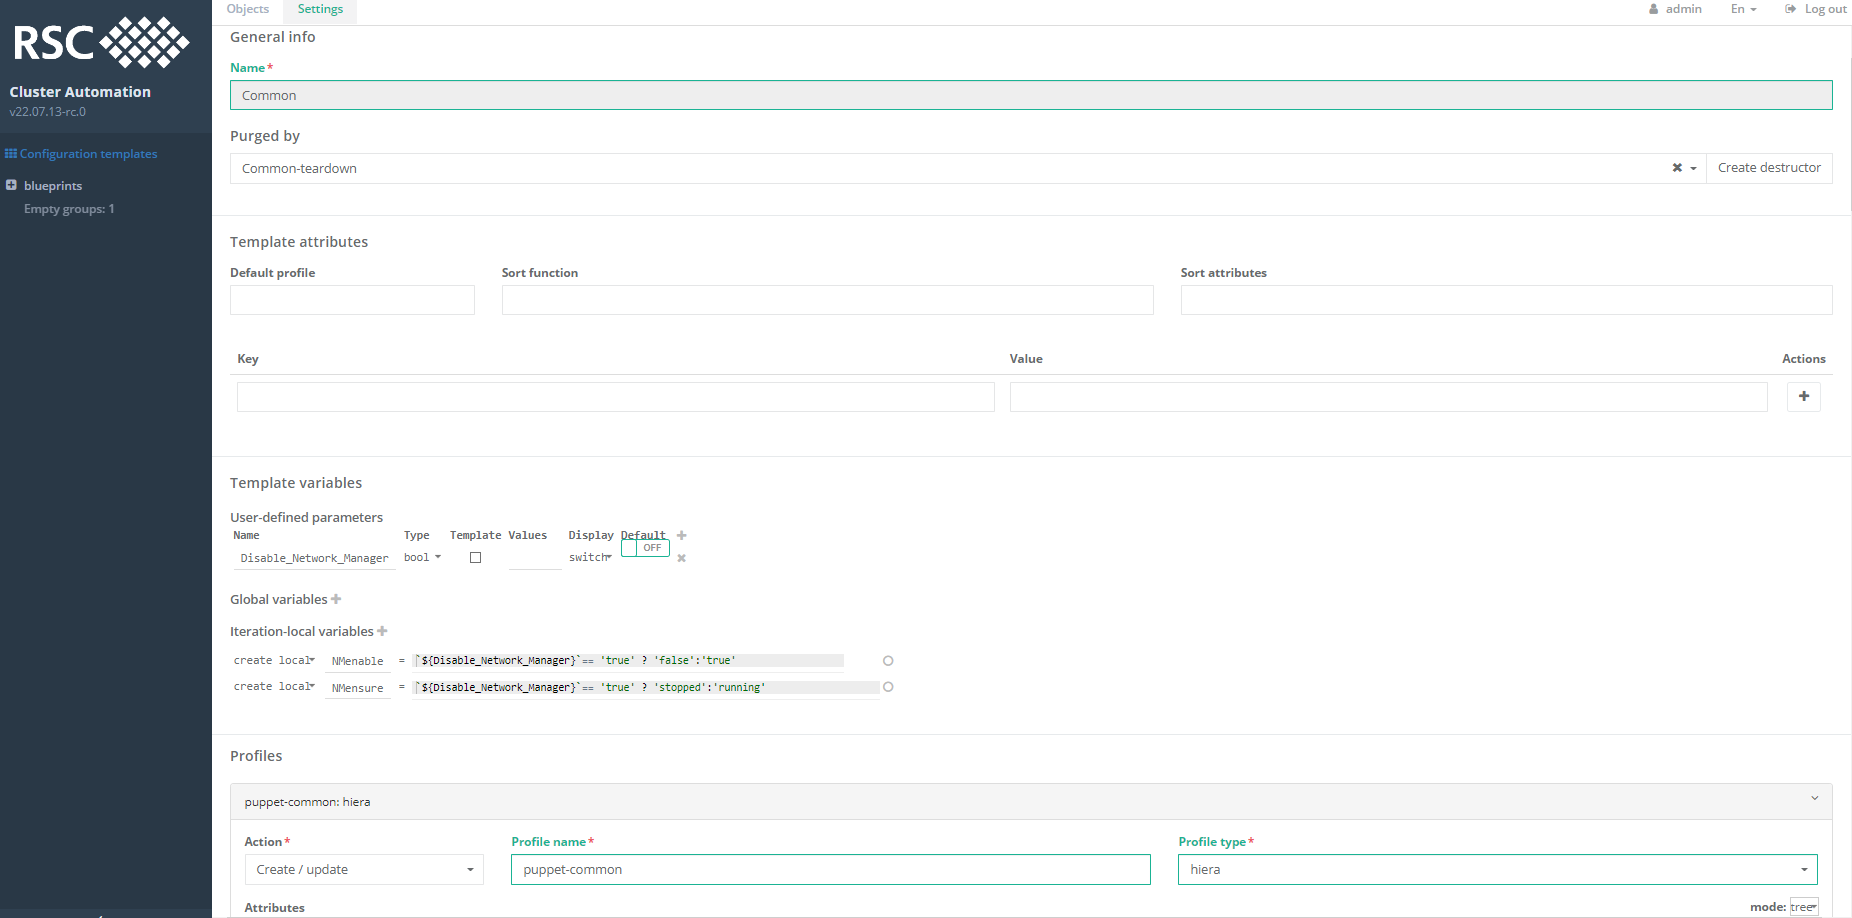Click the Sort function input field
This screenshot has width=1852, height=918.
coord(827,300)
